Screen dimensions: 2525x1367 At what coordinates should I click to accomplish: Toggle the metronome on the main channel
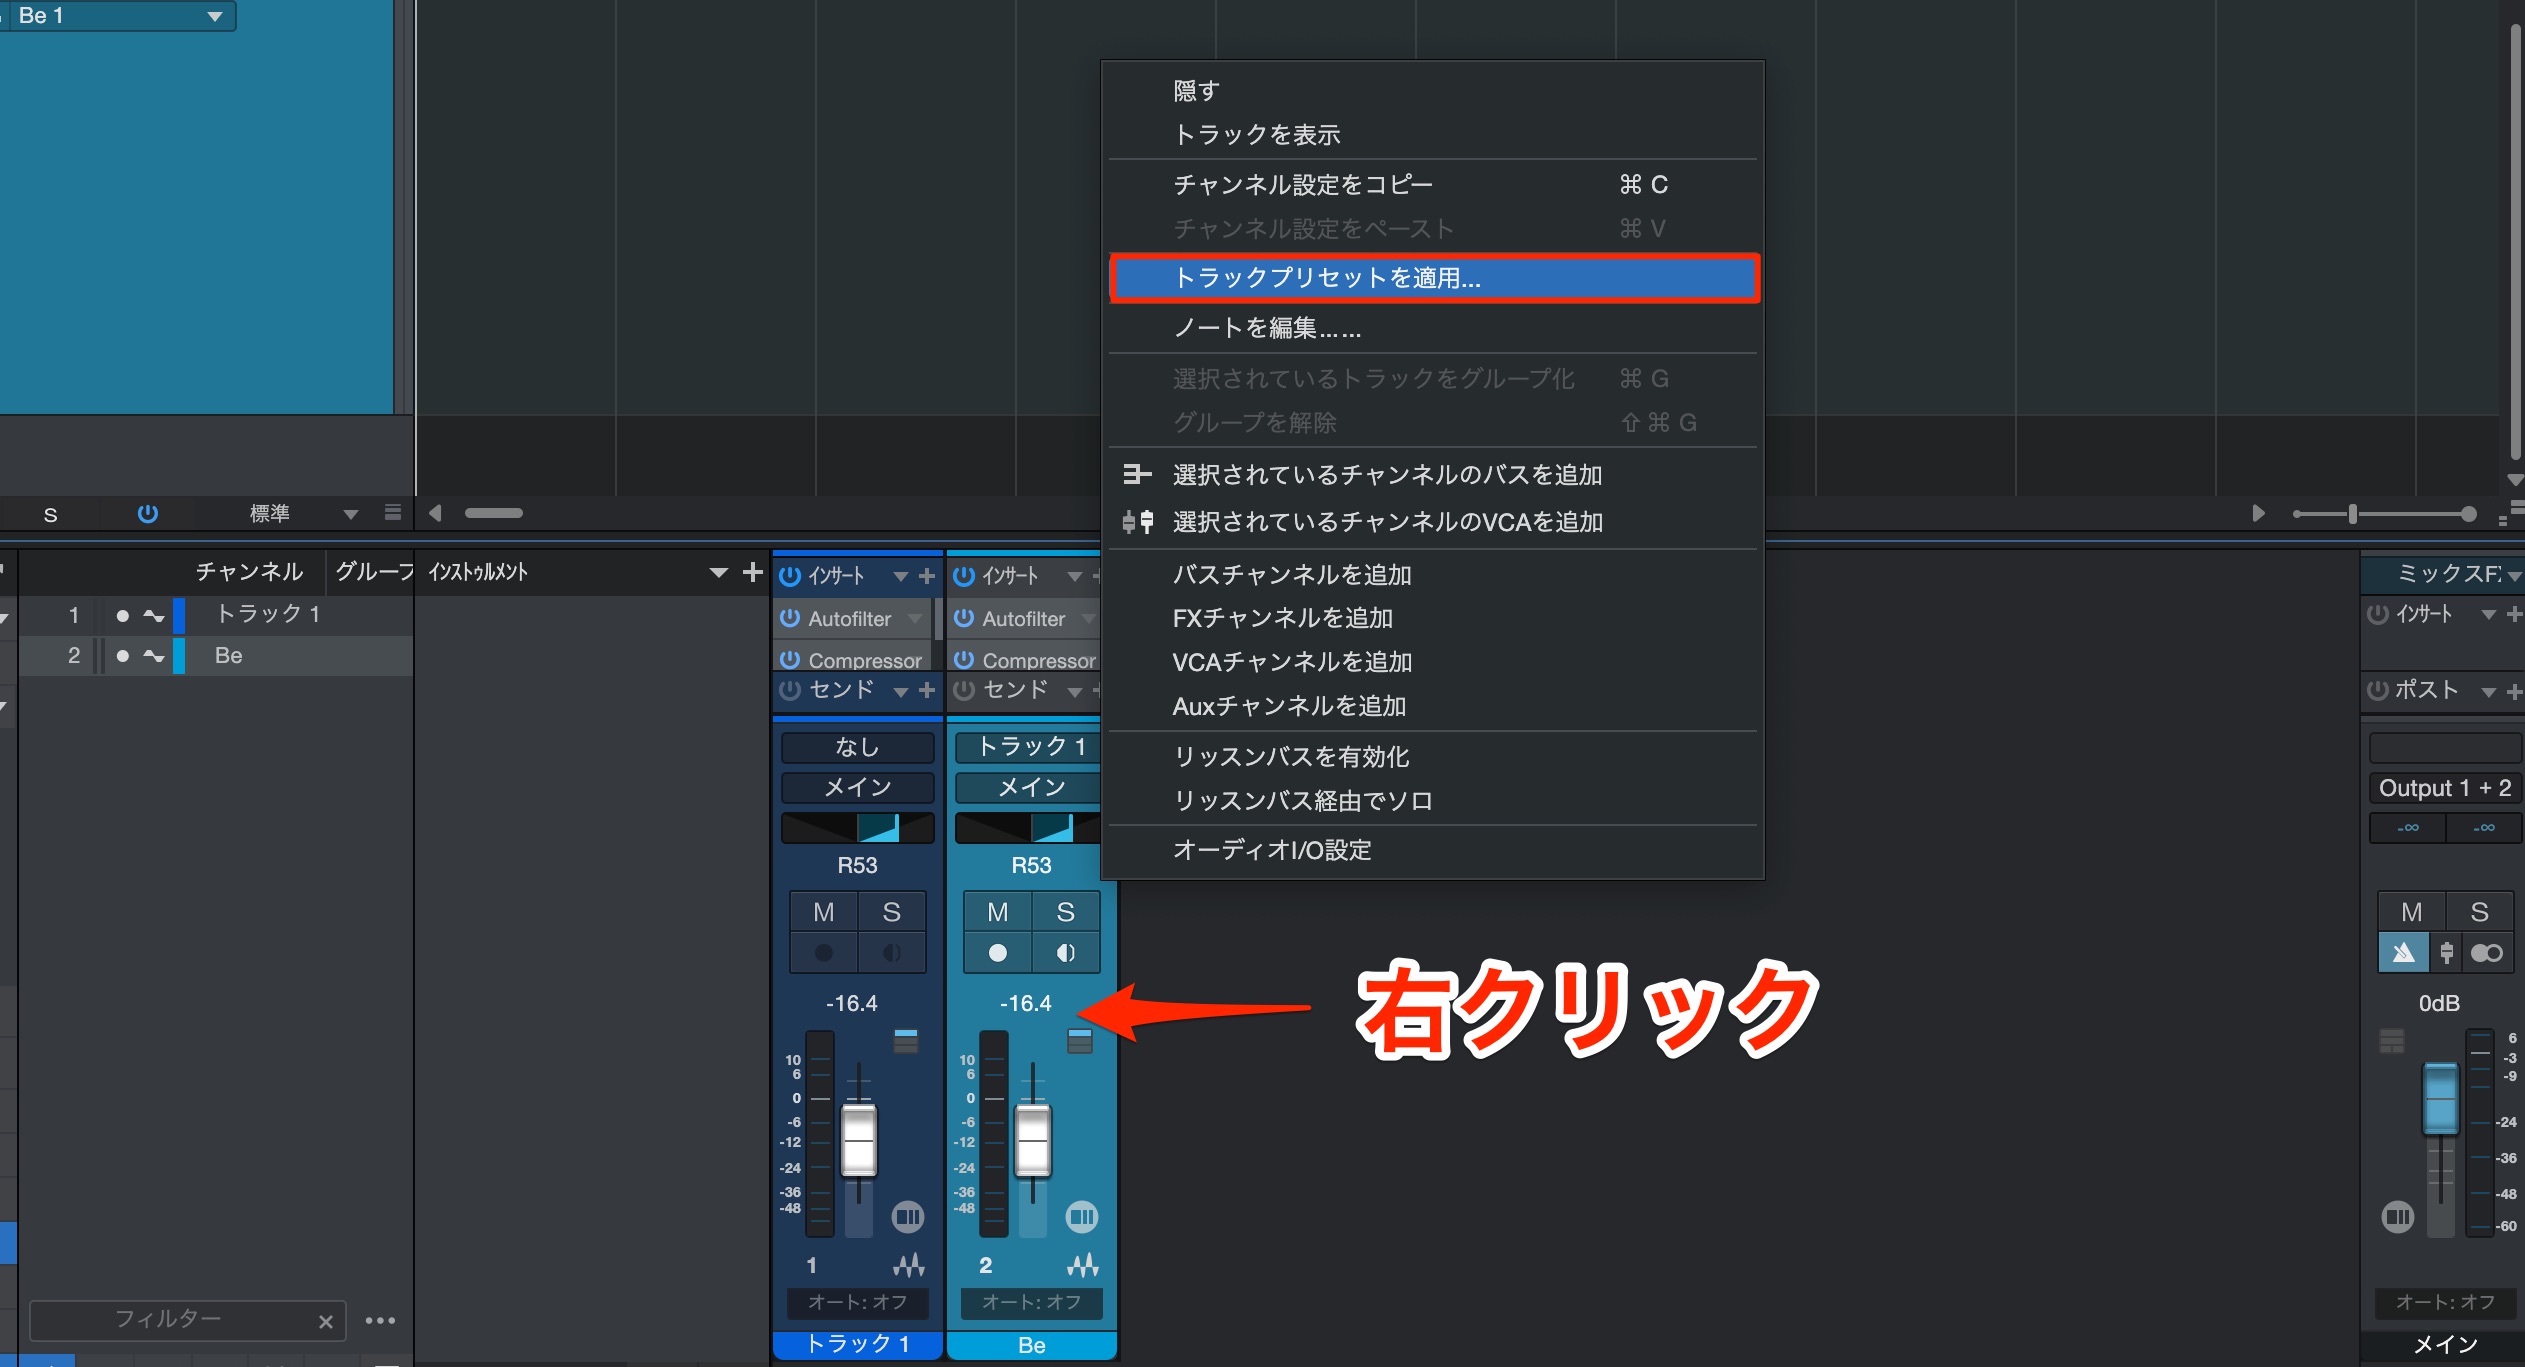(x=2404, y=953)
